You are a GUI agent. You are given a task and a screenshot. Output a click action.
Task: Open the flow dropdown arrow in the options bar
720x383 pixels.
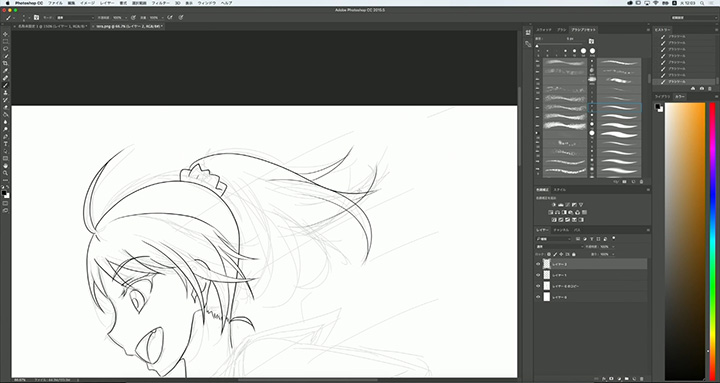163,17
